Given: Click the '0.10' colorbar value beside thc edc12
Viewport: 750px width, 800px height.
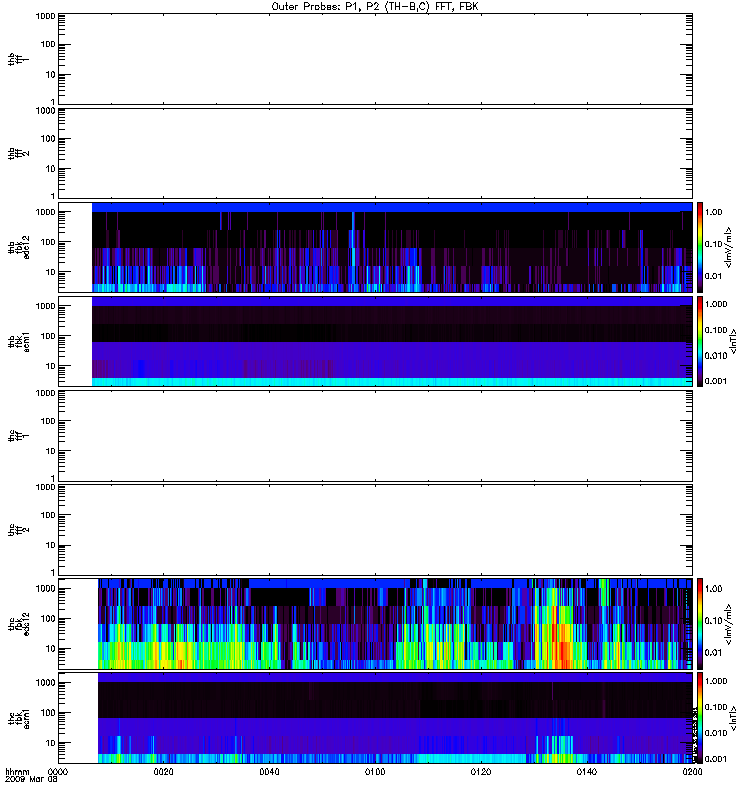Looking at the screenshot, I should click(714, 621).
